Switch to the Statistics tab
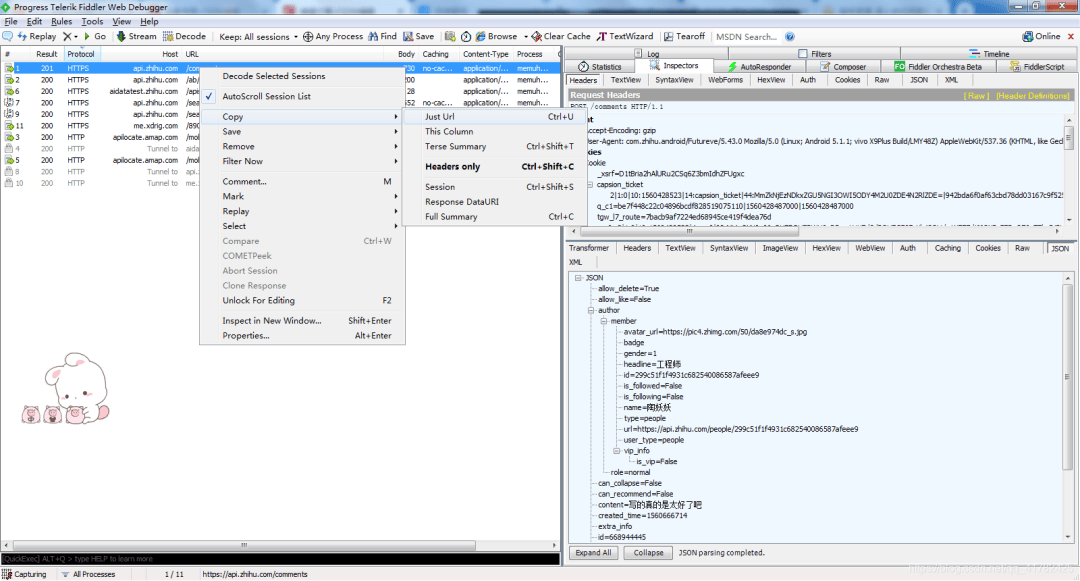 pyautogui.click(x=599, y=67)
